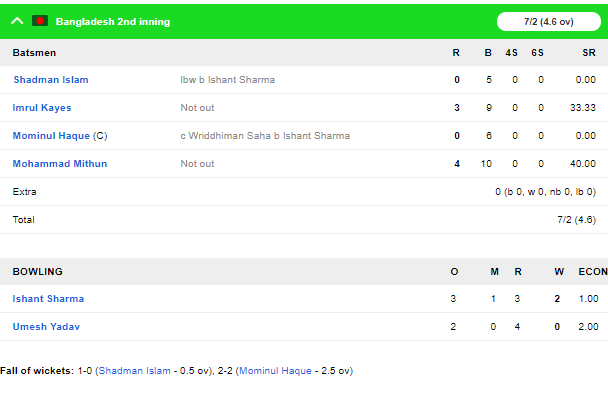Open Shadman Islam link in Fall of wickets
Viewport: 608px width, 397px height.
pos(135,371)
